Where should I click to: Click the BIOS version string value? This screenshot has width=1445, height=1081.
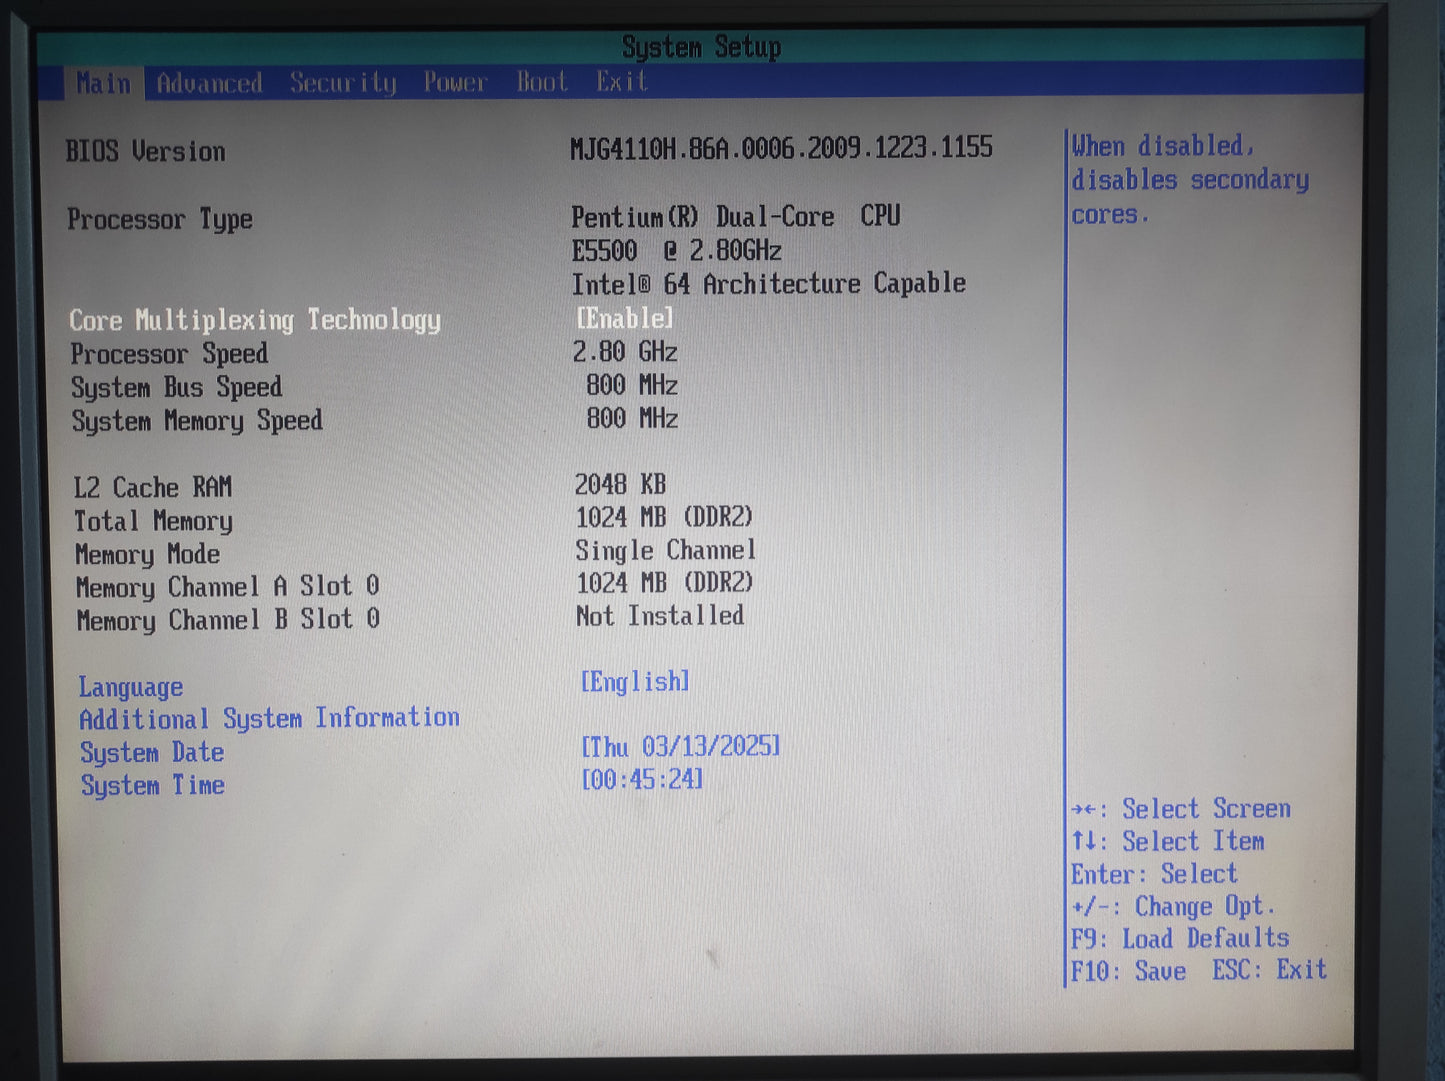(x=781, y=149)
